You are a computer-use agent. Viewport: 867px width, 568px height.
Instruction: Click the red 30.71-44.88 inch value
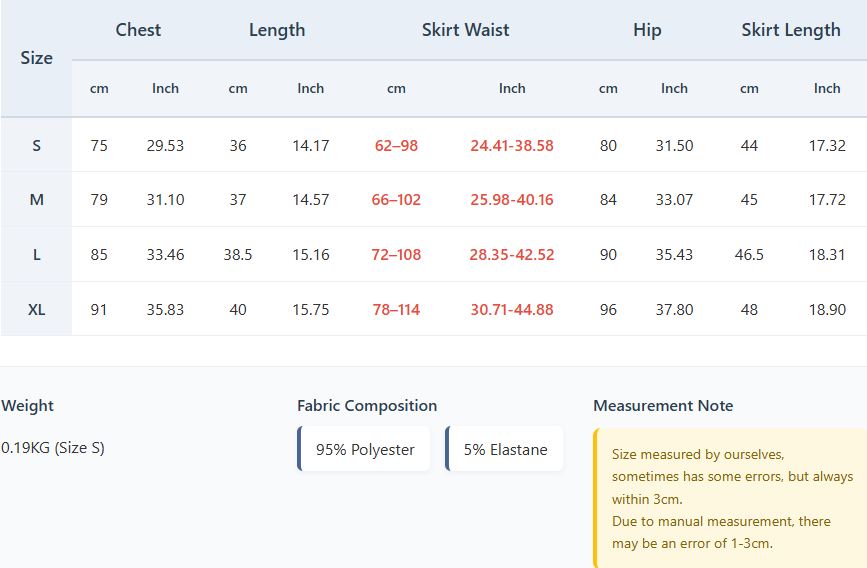(x=512, y=310)
